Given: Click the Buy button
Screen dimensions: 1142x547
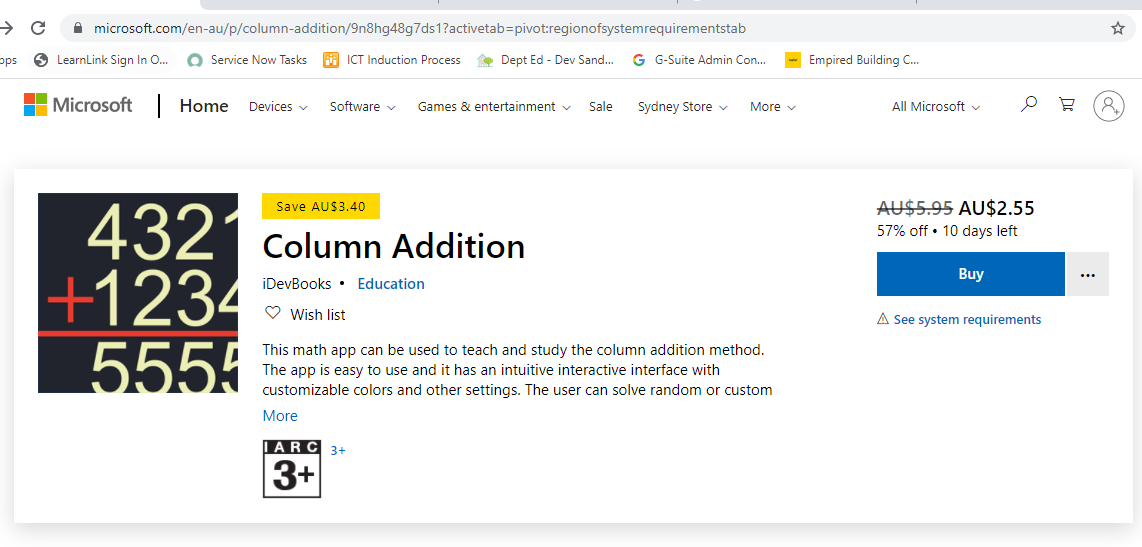Looking at the screenshot, I should click(x=971, y=274).
